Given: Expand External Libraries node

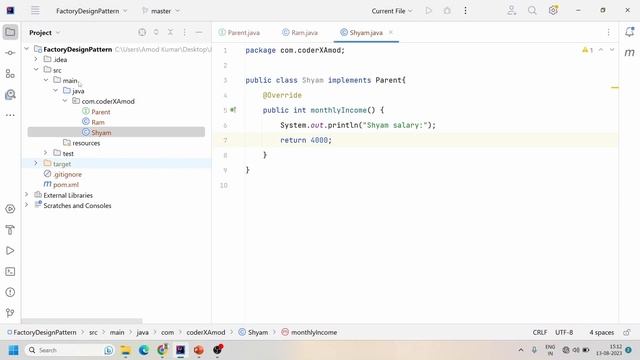Looking at the screenshot, I should point(27,195).
